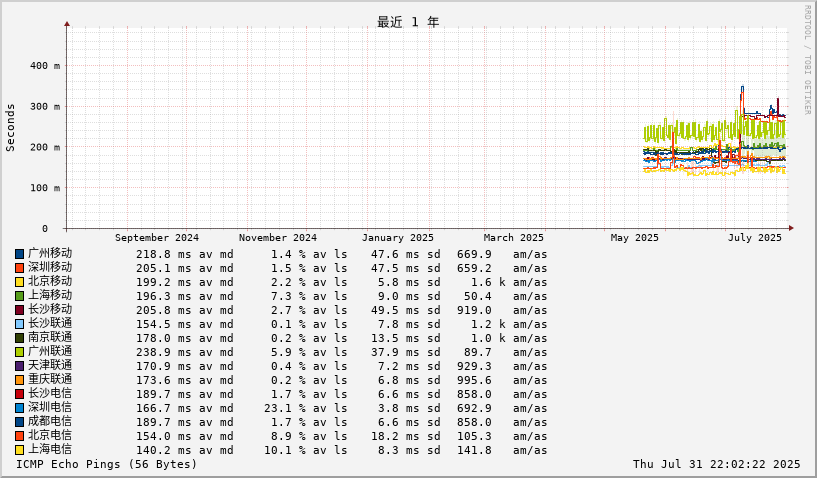
Task: Click the 300 m y-axis tick label
Action: [x=45, y=106]
